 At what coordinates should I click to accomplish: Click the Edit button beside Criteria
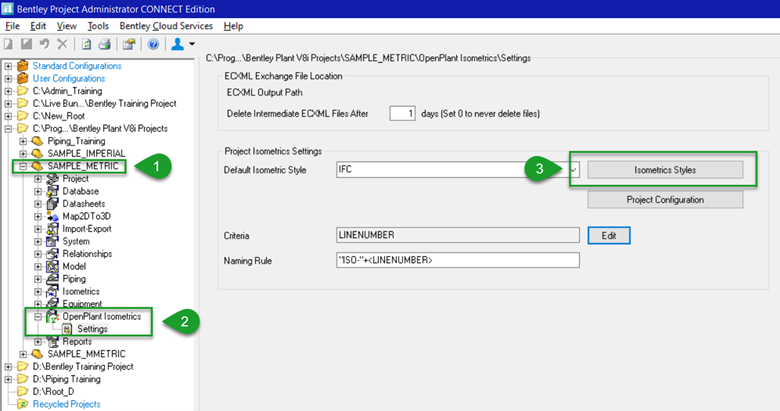(609, 235)
